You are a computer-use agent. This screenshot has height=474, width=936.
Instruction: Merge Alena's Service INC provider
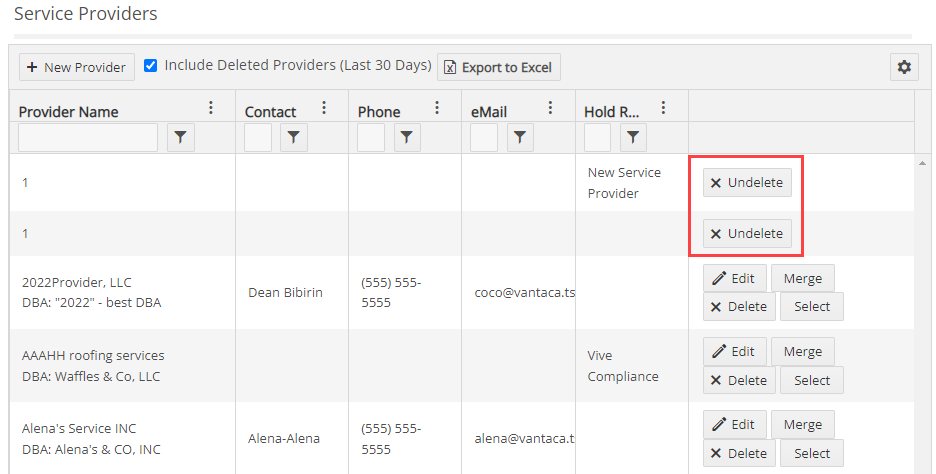click(803, 424)
